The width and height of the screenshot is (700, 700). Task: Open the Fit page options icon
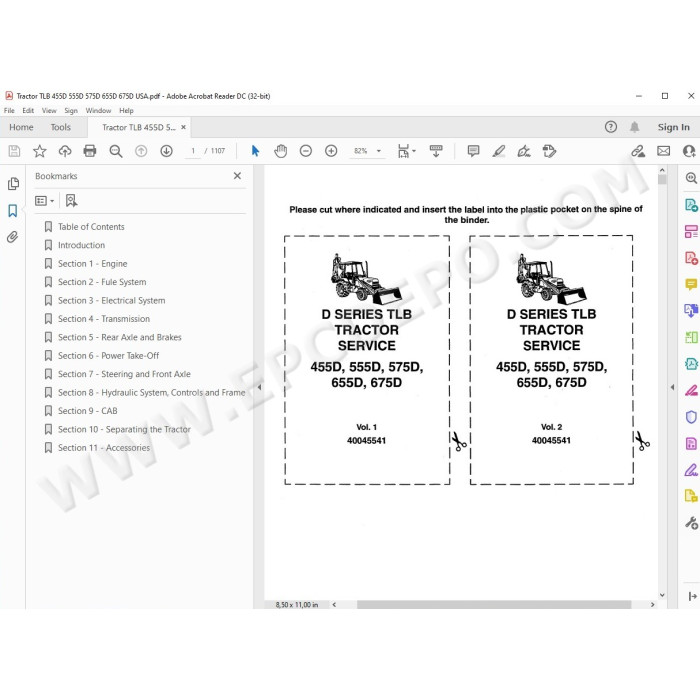pos(406,151)
